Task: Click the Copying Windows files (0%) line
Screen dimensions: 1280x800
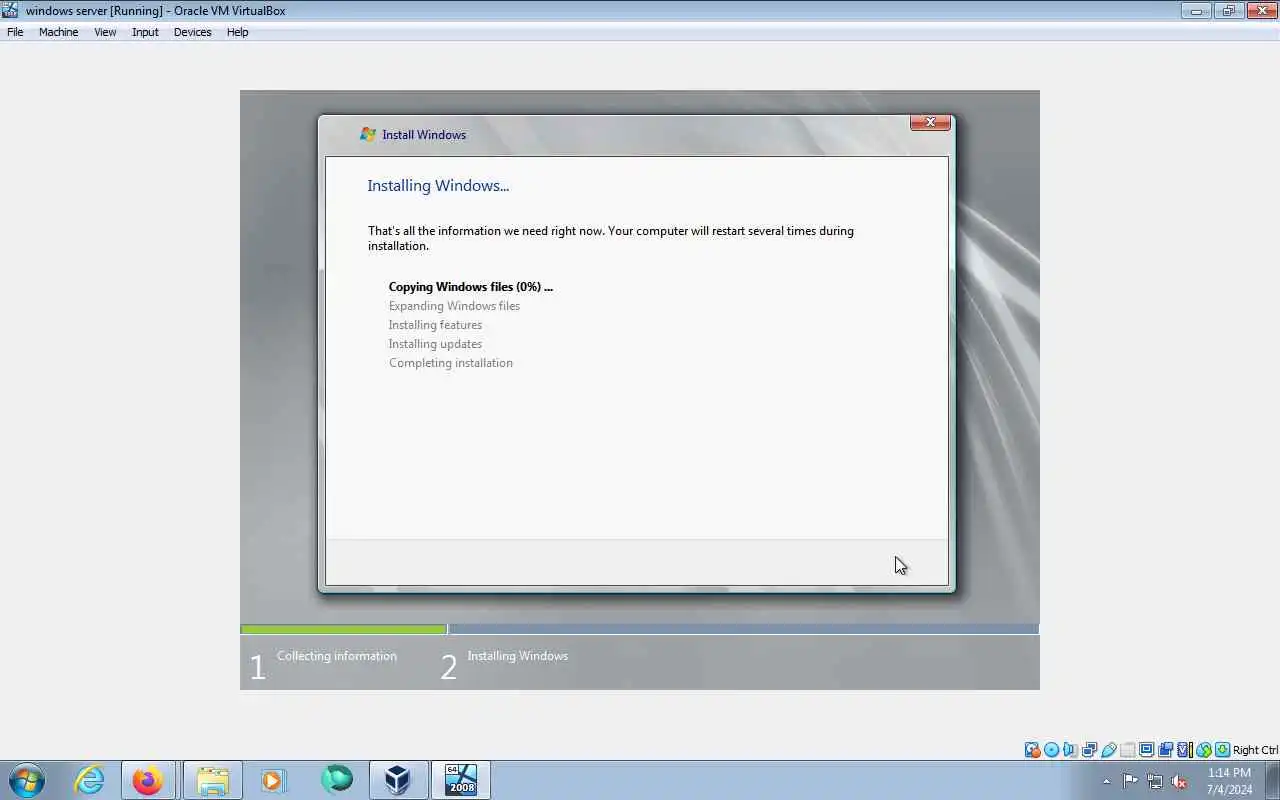Action: [470, 287]
